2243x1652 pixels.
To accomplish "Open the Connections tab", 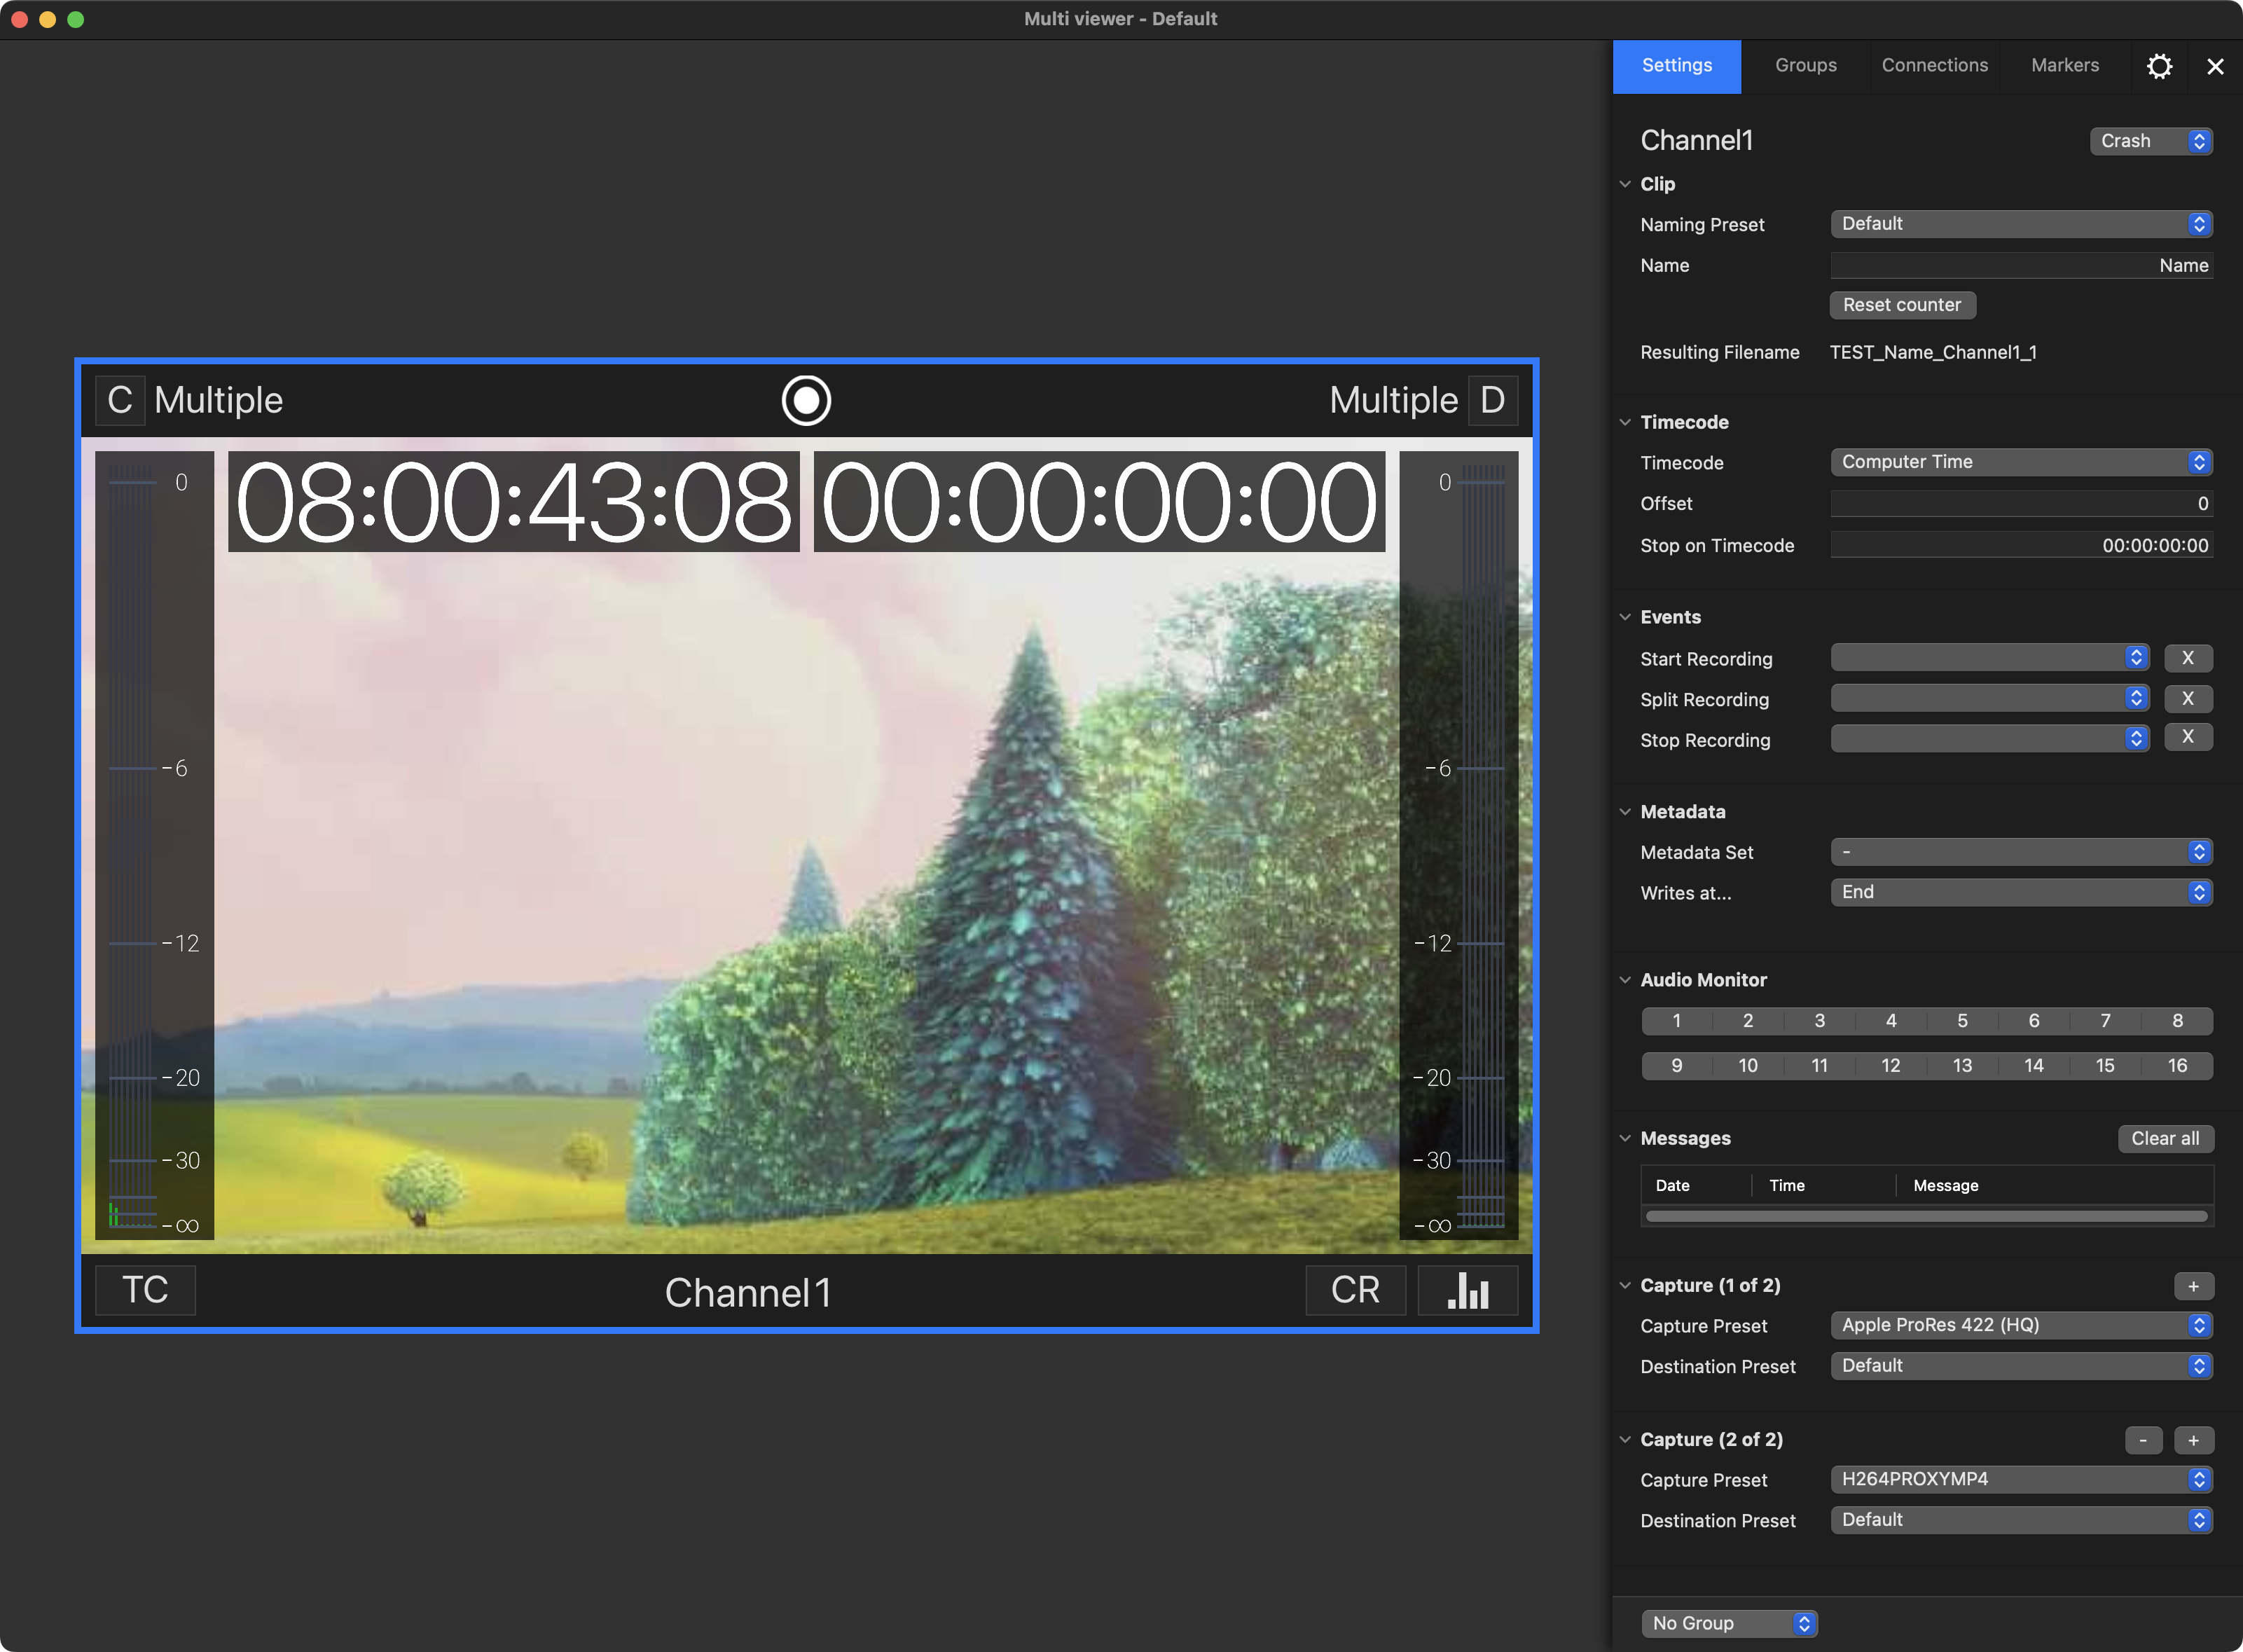I will point(1935,66).
